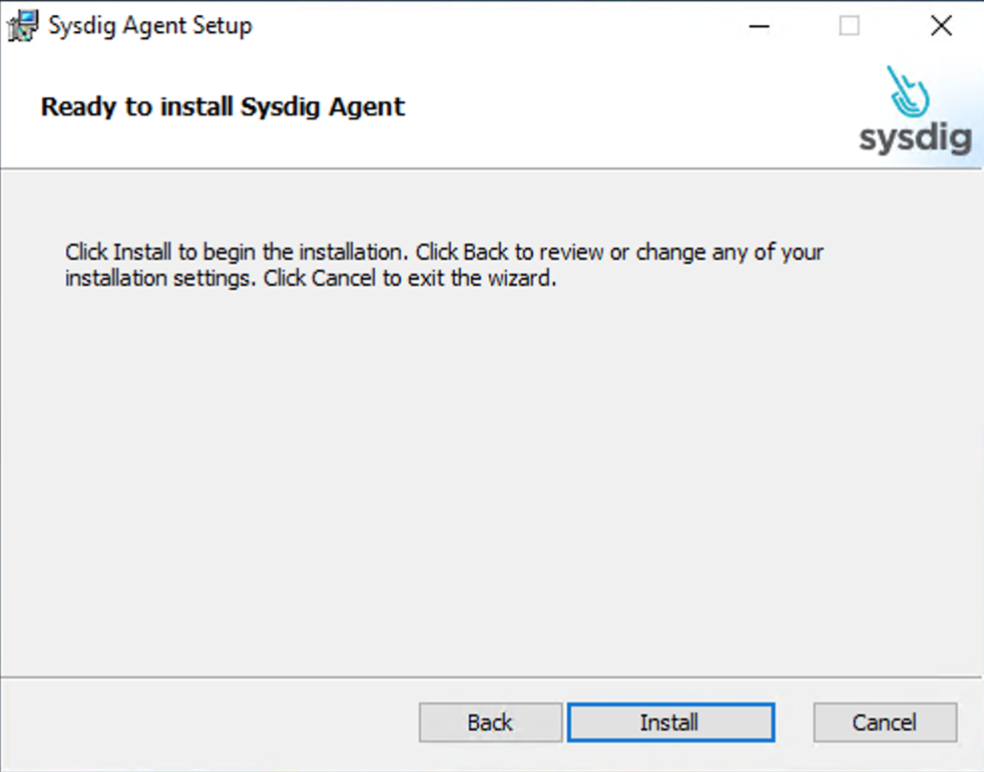Click the maximize button on the title bar
The height and width of the screenshot is (772, 984).
(849, 26)
